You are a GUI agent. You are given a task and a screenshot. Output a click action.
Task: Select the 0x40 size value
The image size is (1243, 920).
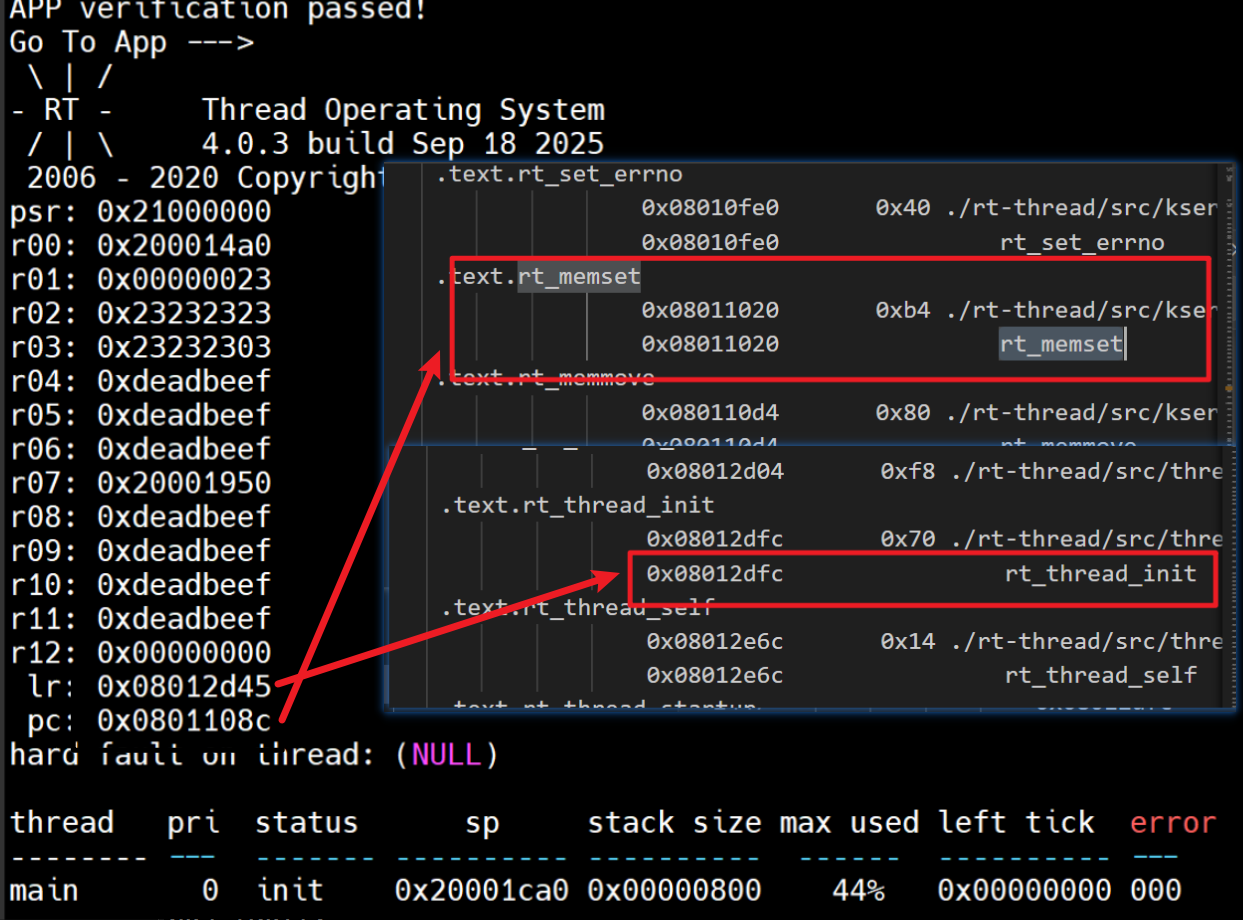[x=903, y=208]
